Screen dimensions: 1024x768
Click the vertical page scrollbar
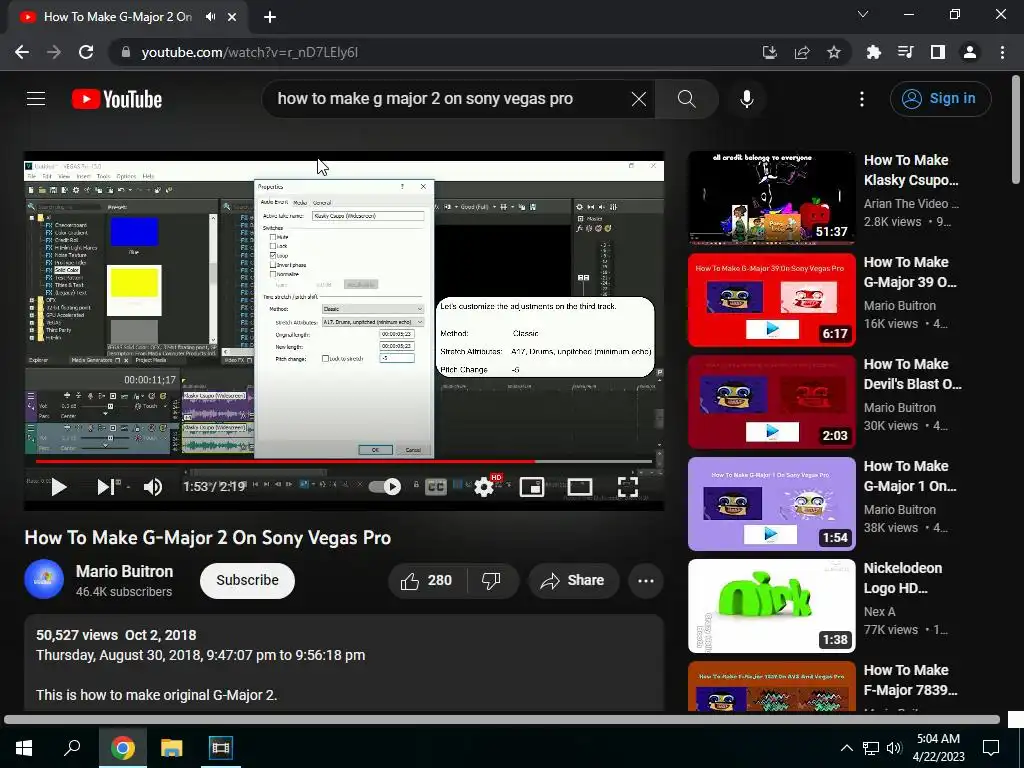click(1016, 131)
